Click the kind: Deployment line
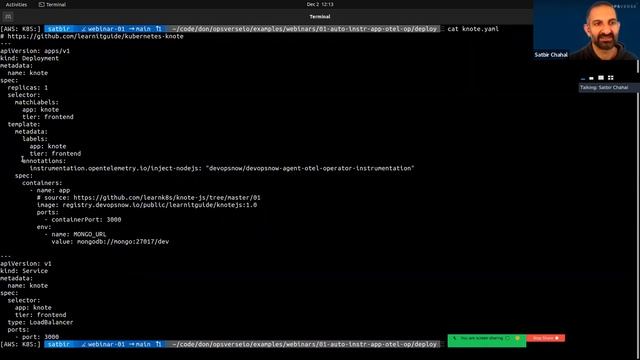The height and width of the screenshot is (360, 640). (x=29, y=58)
